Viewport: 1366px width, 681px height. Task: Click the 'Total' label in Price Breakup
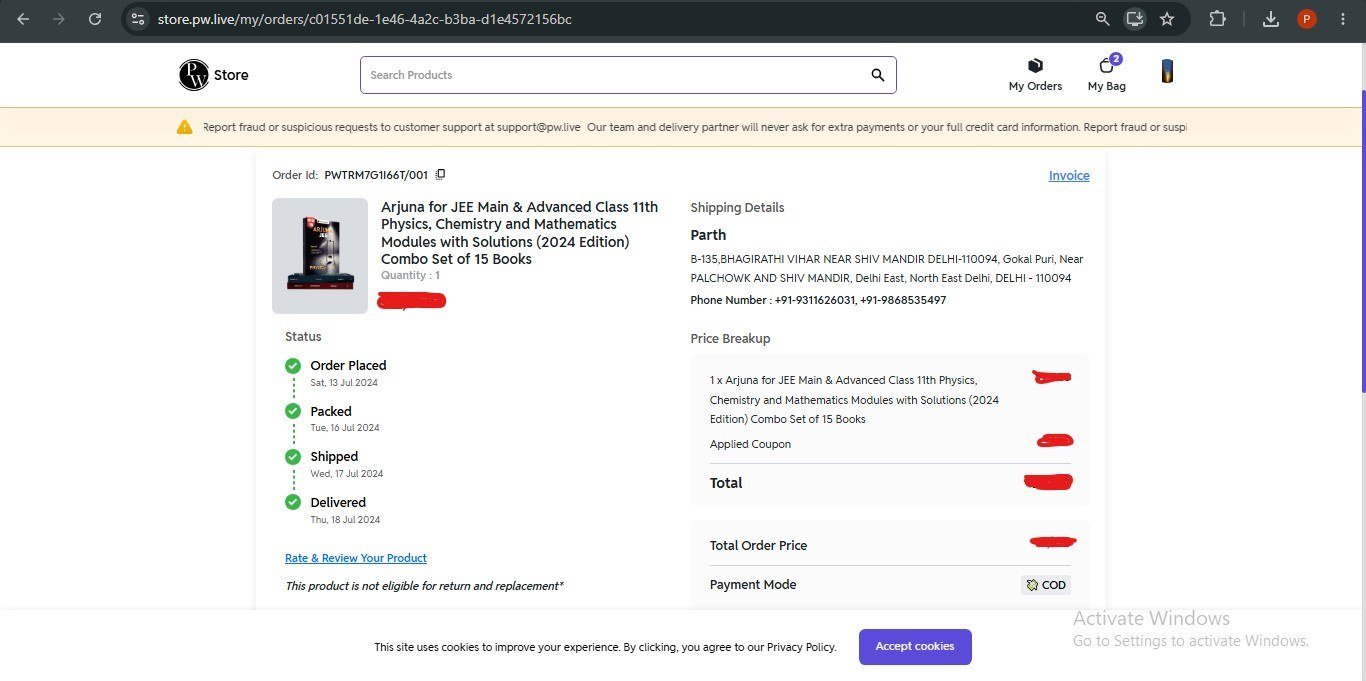coord(726,483)
